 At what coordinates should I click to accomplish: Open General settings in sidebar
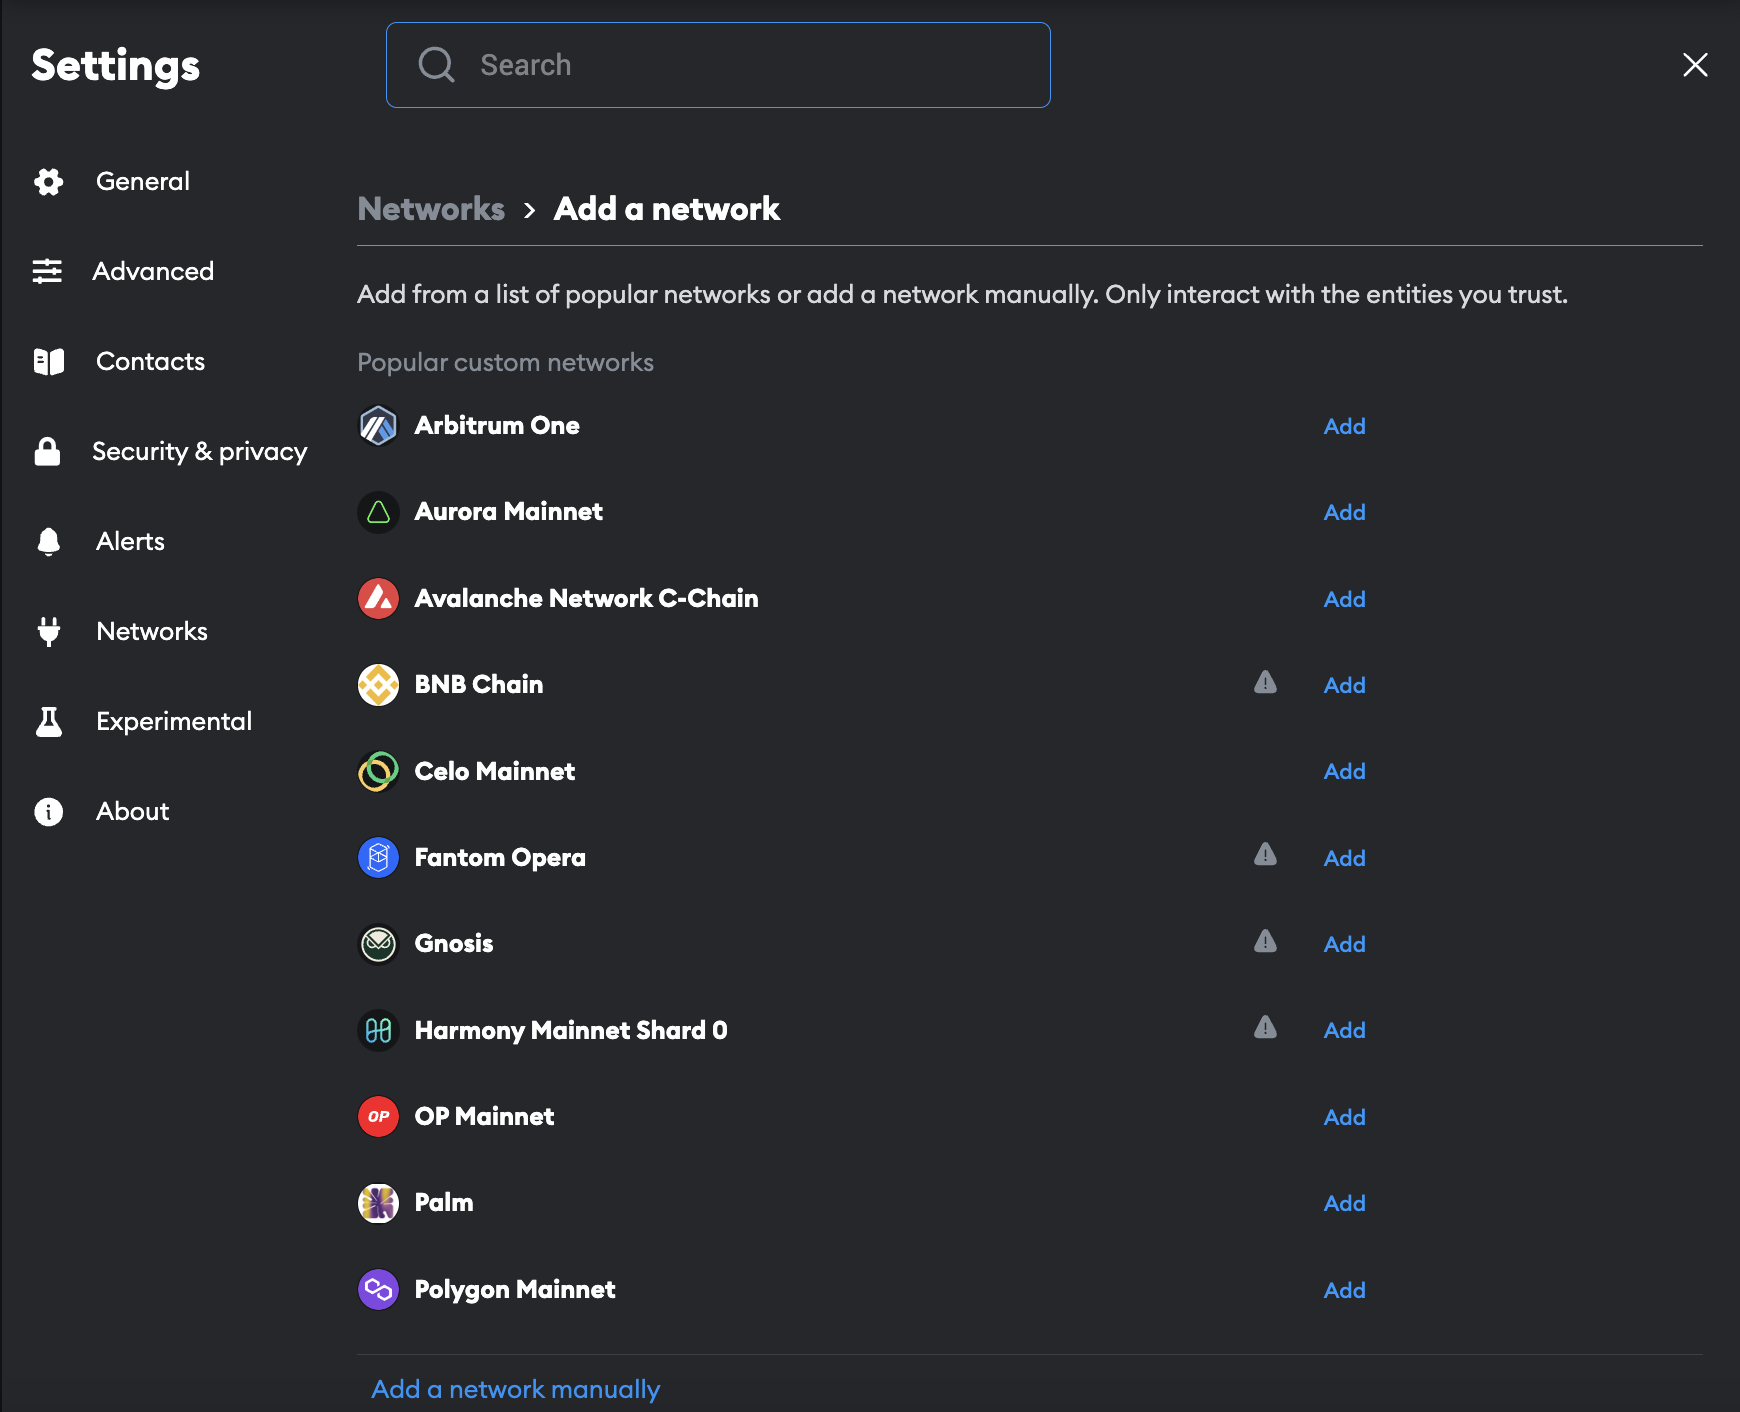pyautogui.click(x=142, y=181)
